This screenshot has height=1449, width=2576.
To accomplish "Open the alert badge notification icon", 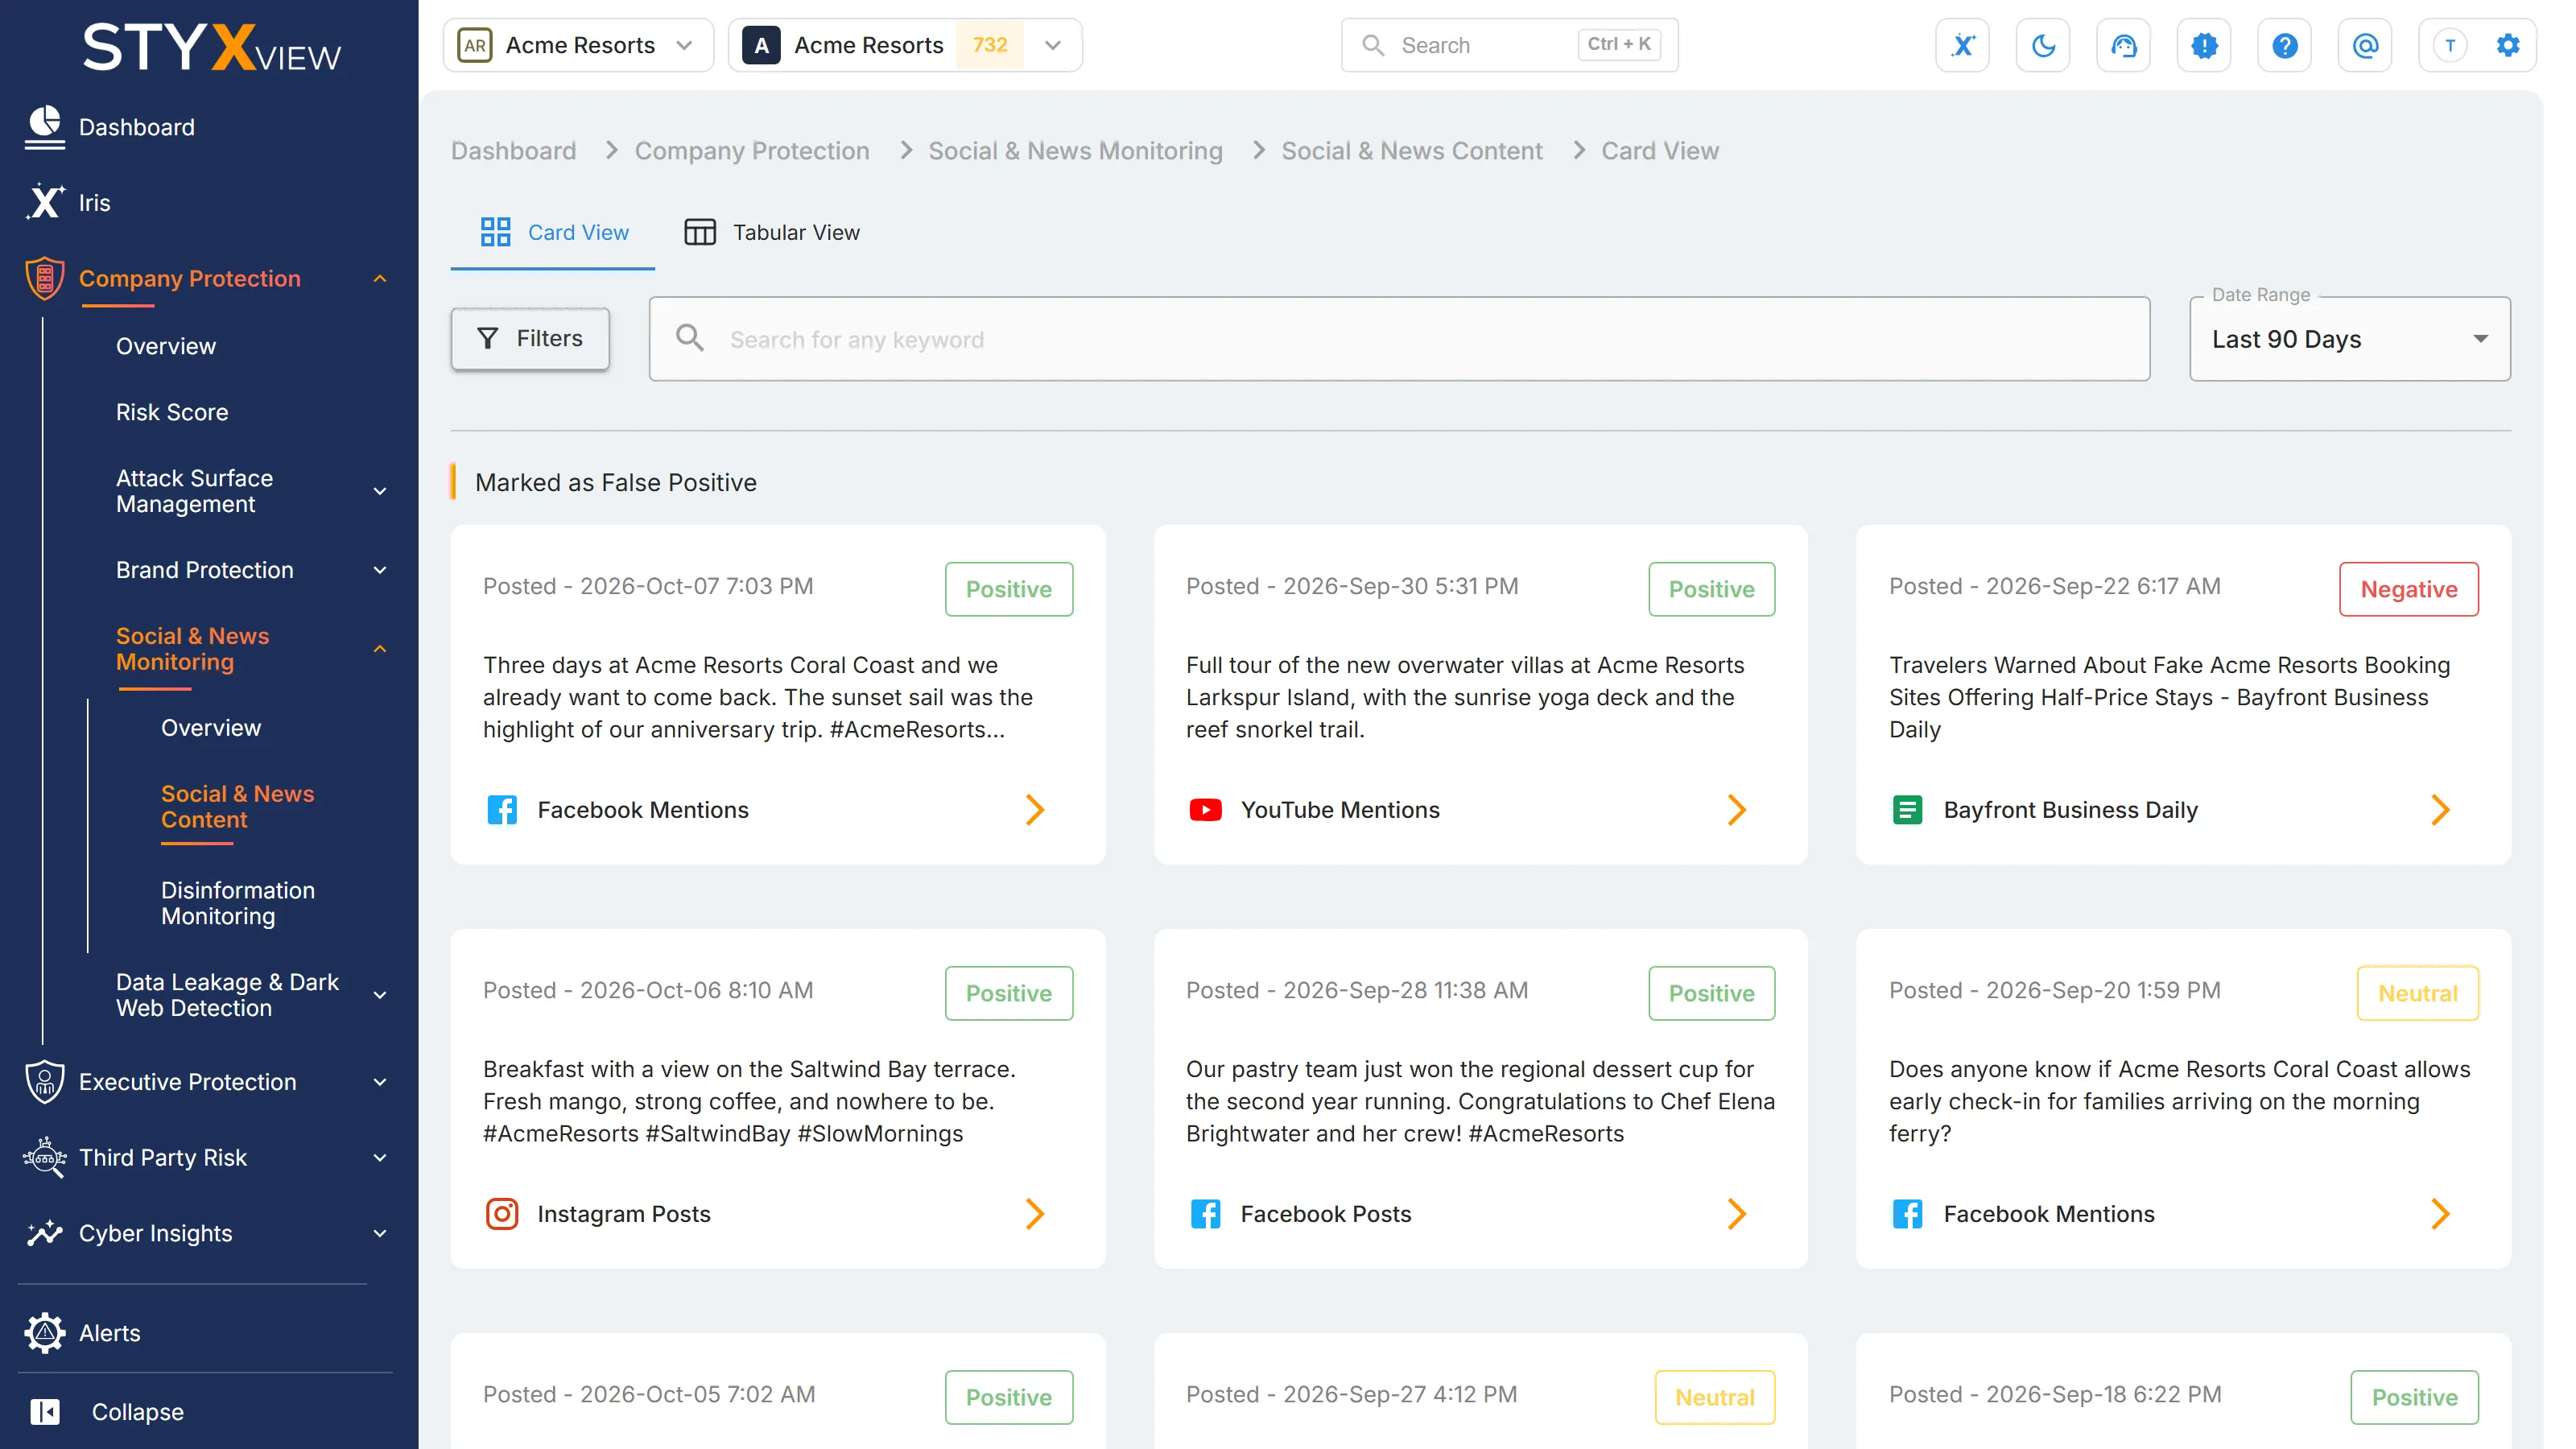I will point(2204,45).
